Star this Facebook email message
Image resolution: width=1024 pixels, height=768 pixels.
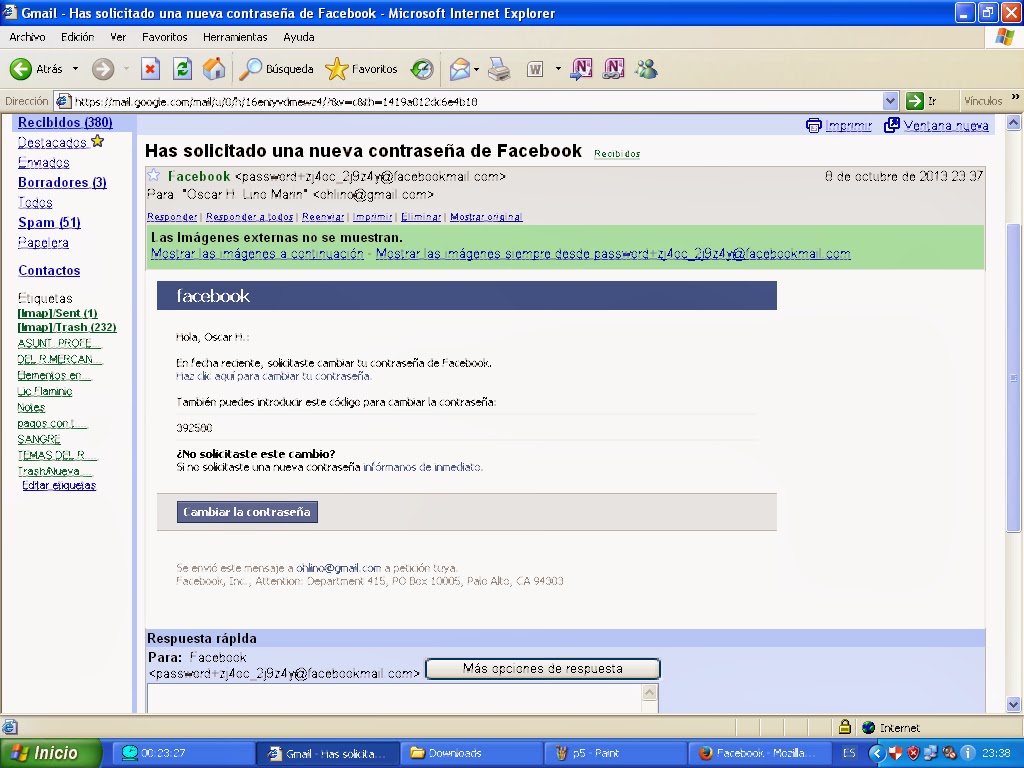click(153, 175)
